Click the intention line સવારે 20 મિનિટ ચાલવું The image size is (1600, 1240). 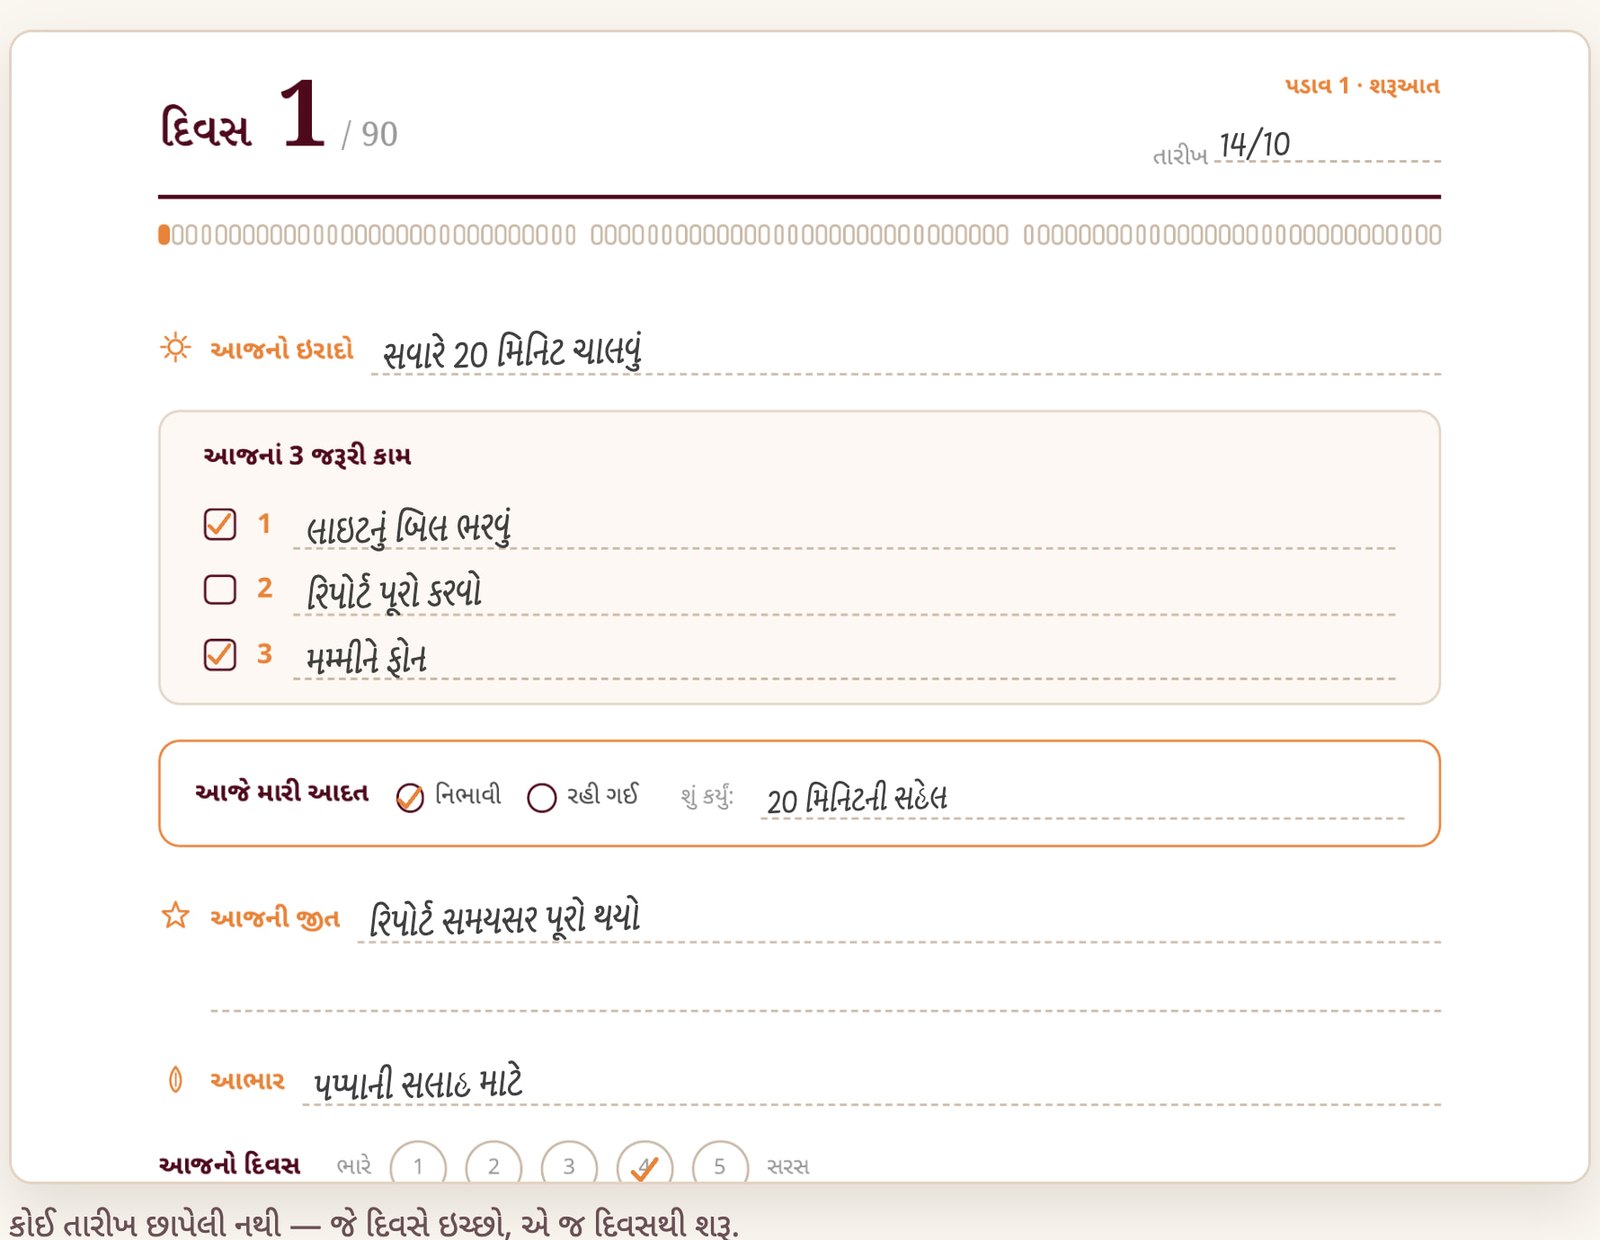[x=906, y=353]
